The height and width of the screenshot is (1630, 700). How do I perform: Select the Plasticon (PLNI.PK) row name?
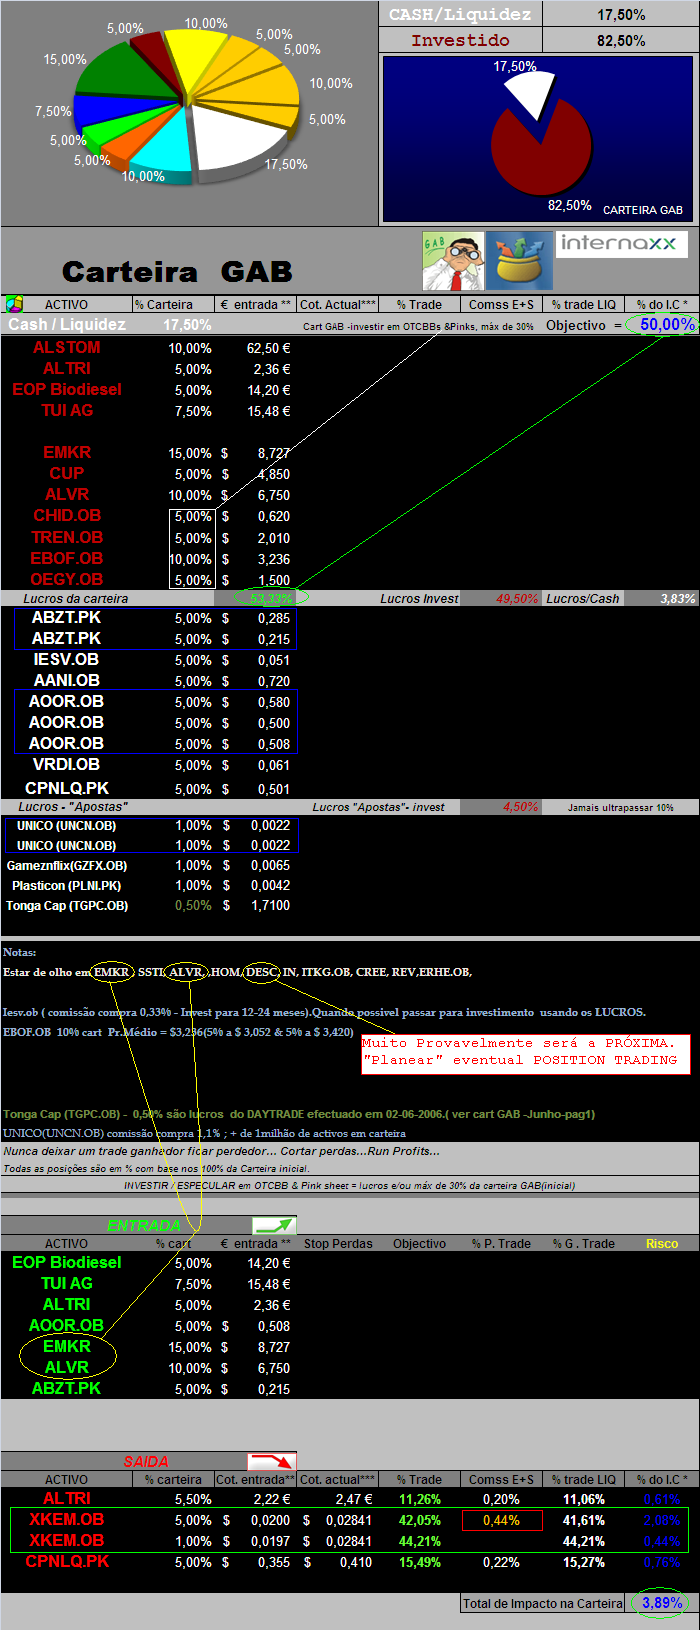tap(66, 885)
